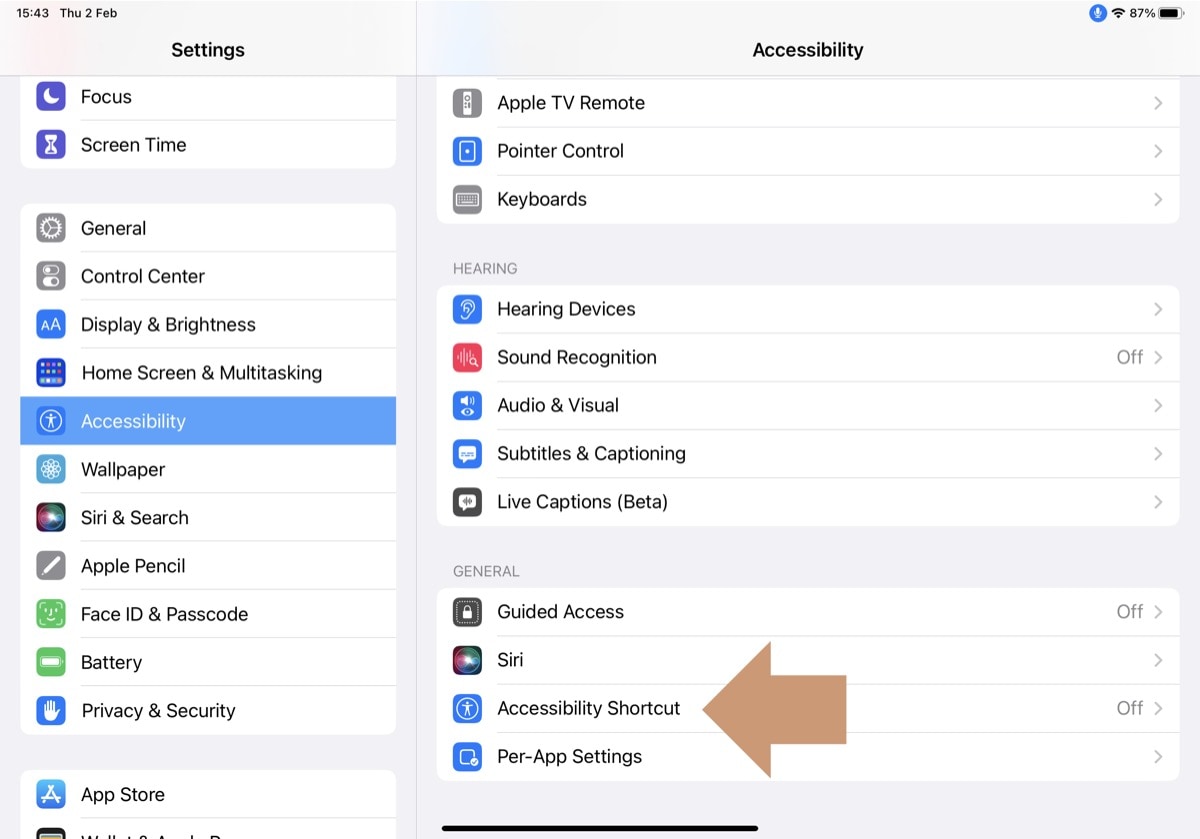
Task: Tap the General gear icon
Action: click(x=51, y=228)
